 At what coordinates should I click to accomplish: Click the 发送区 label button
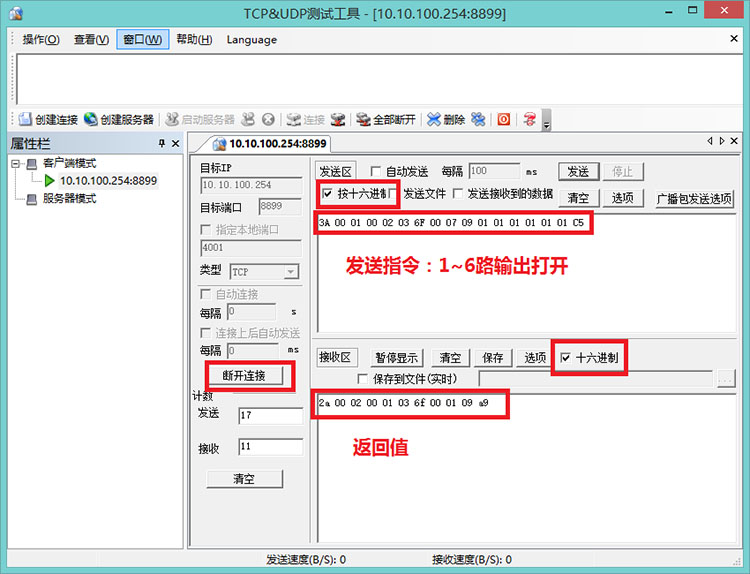coord(336,172)
